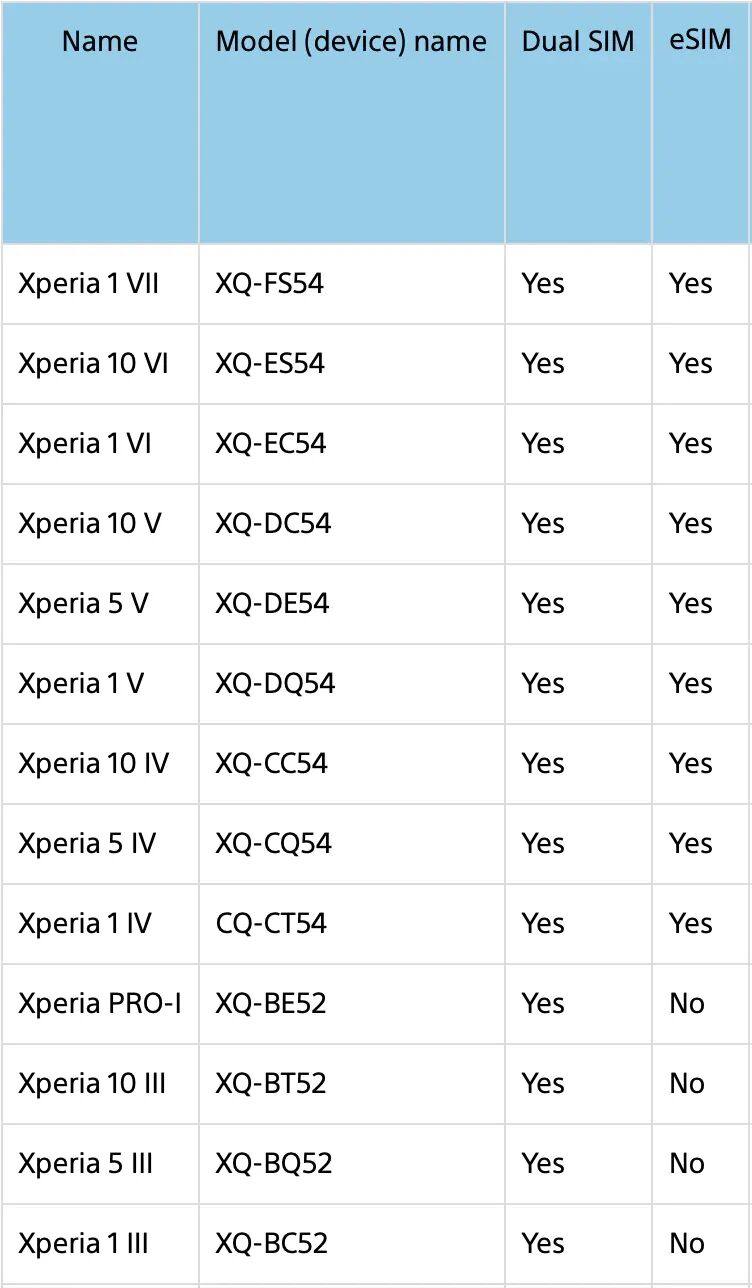The image size is (752, 1288).
Task: Click the Xperia 10 VI name cell
Action: [93, 364]
